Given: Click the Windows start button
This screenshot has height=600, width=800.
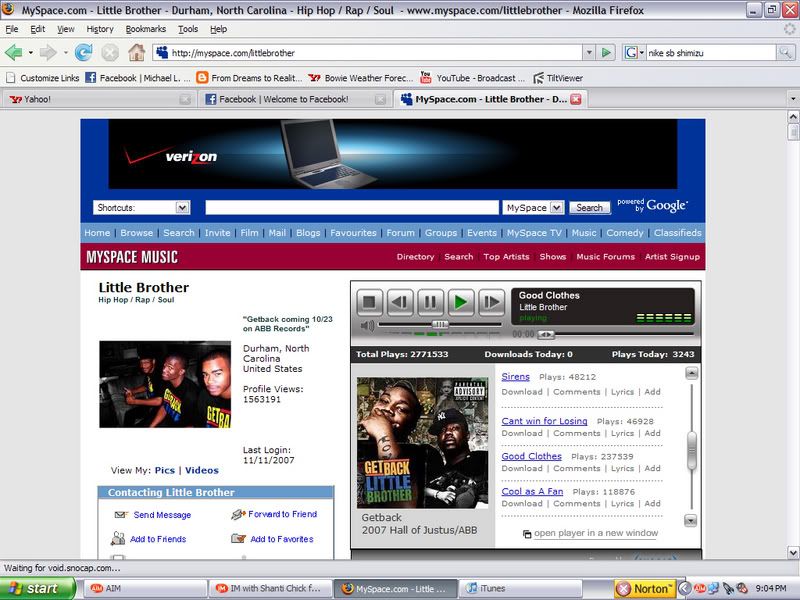Looking at the screenshot, I should (36, 588).
